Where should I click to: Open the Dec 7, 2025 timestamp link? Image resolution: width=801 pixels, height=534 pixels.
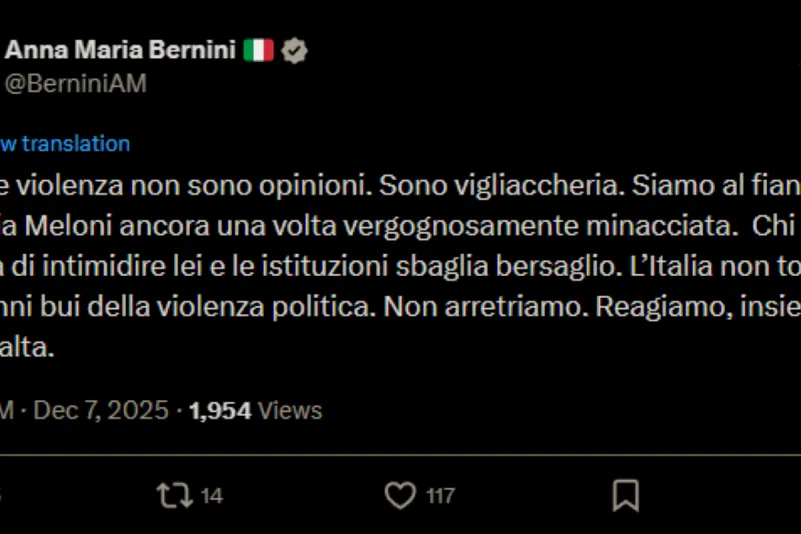(100, 410)
